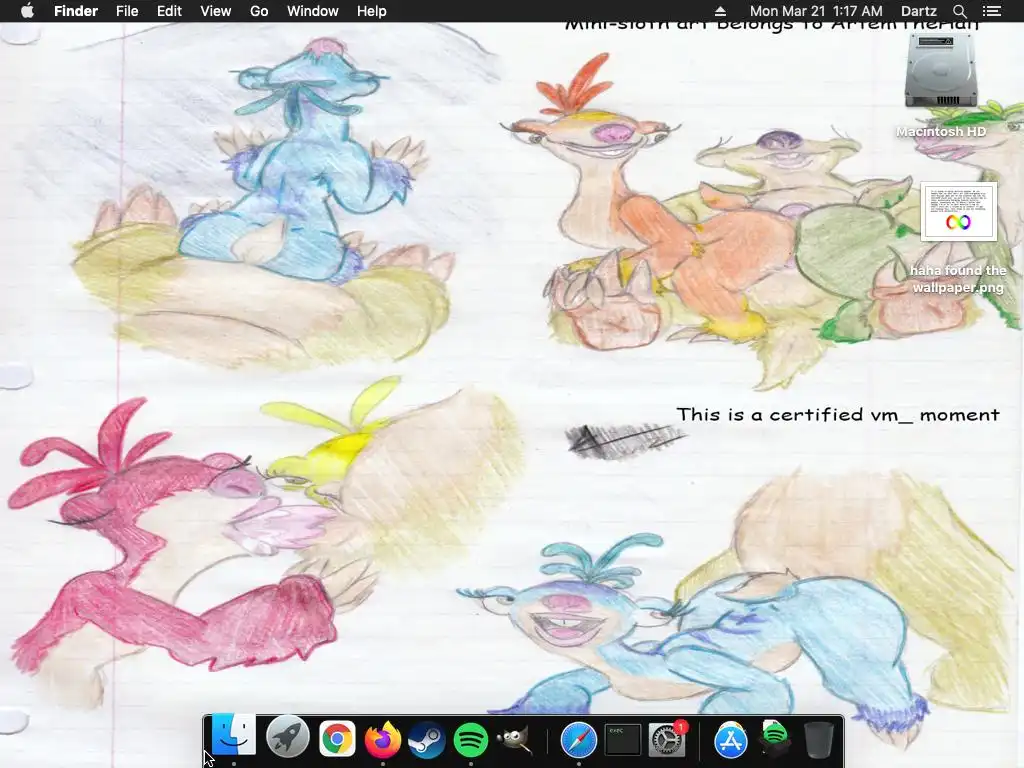The height and width of the screenshot is (768, 1024).
Task: Open the Apple menu
Action: [27, 11]
